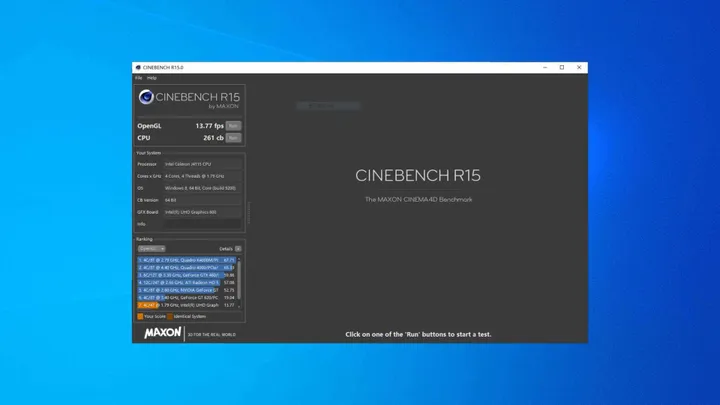Open the File menu
This screenshot has width=720, height=405.
tap(138, 78)
